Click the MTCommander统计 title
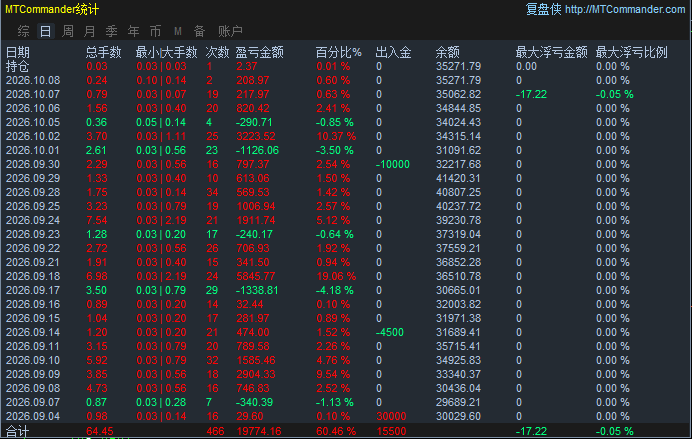The image size is (692, 439). [52, 9]
